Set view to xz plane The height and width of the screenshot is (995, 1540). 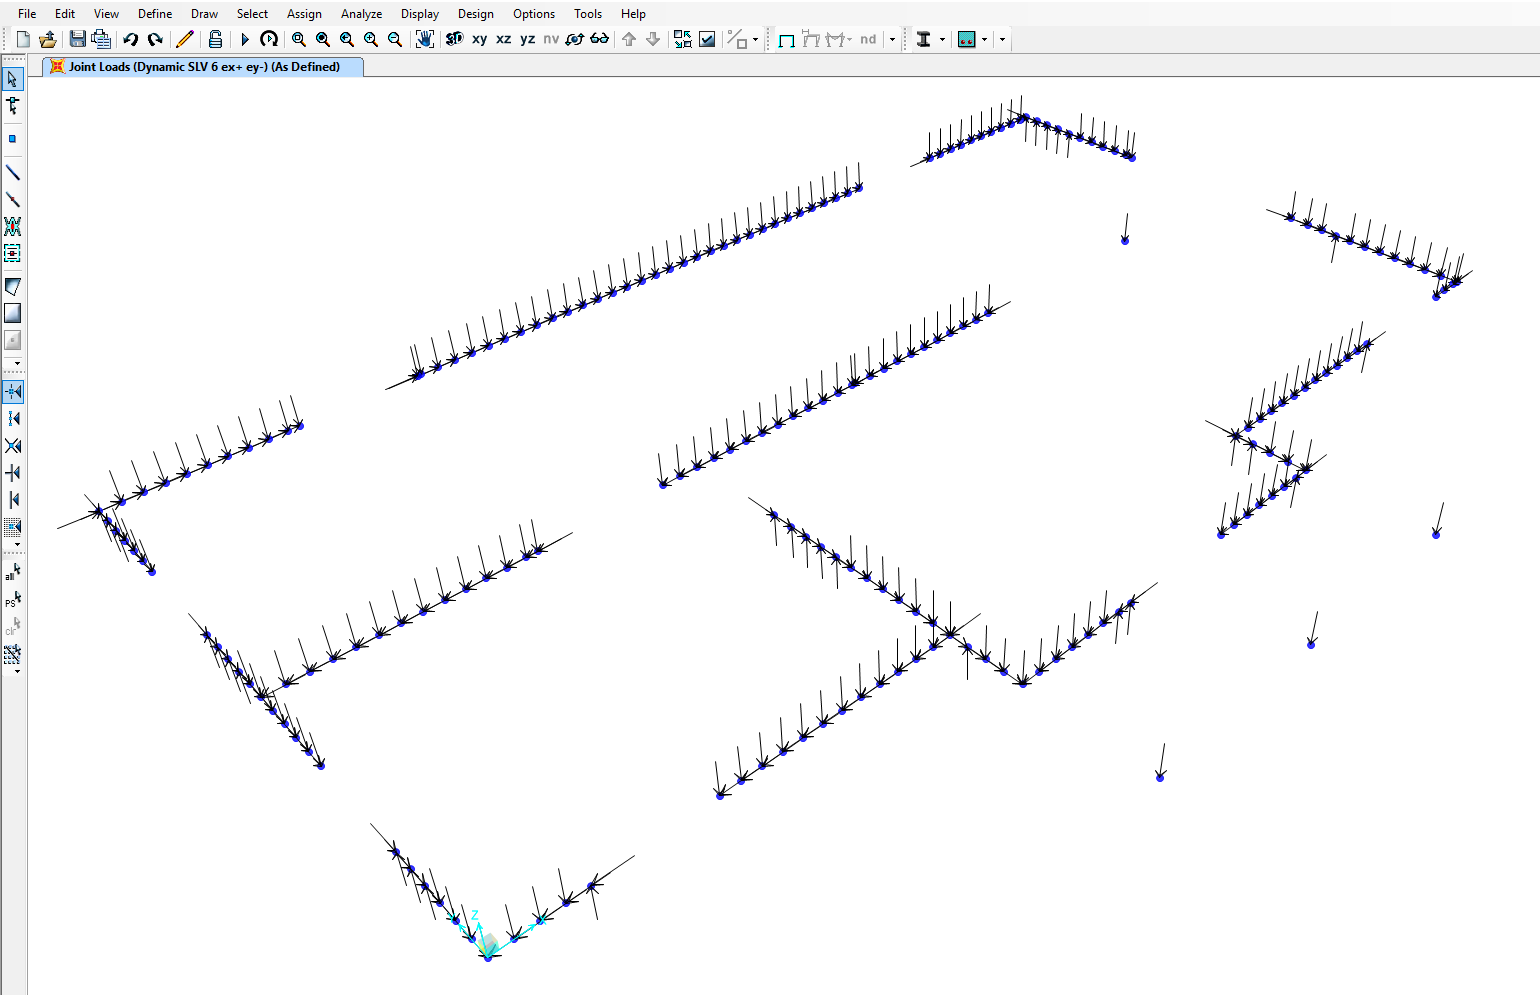tap(504, 39)
